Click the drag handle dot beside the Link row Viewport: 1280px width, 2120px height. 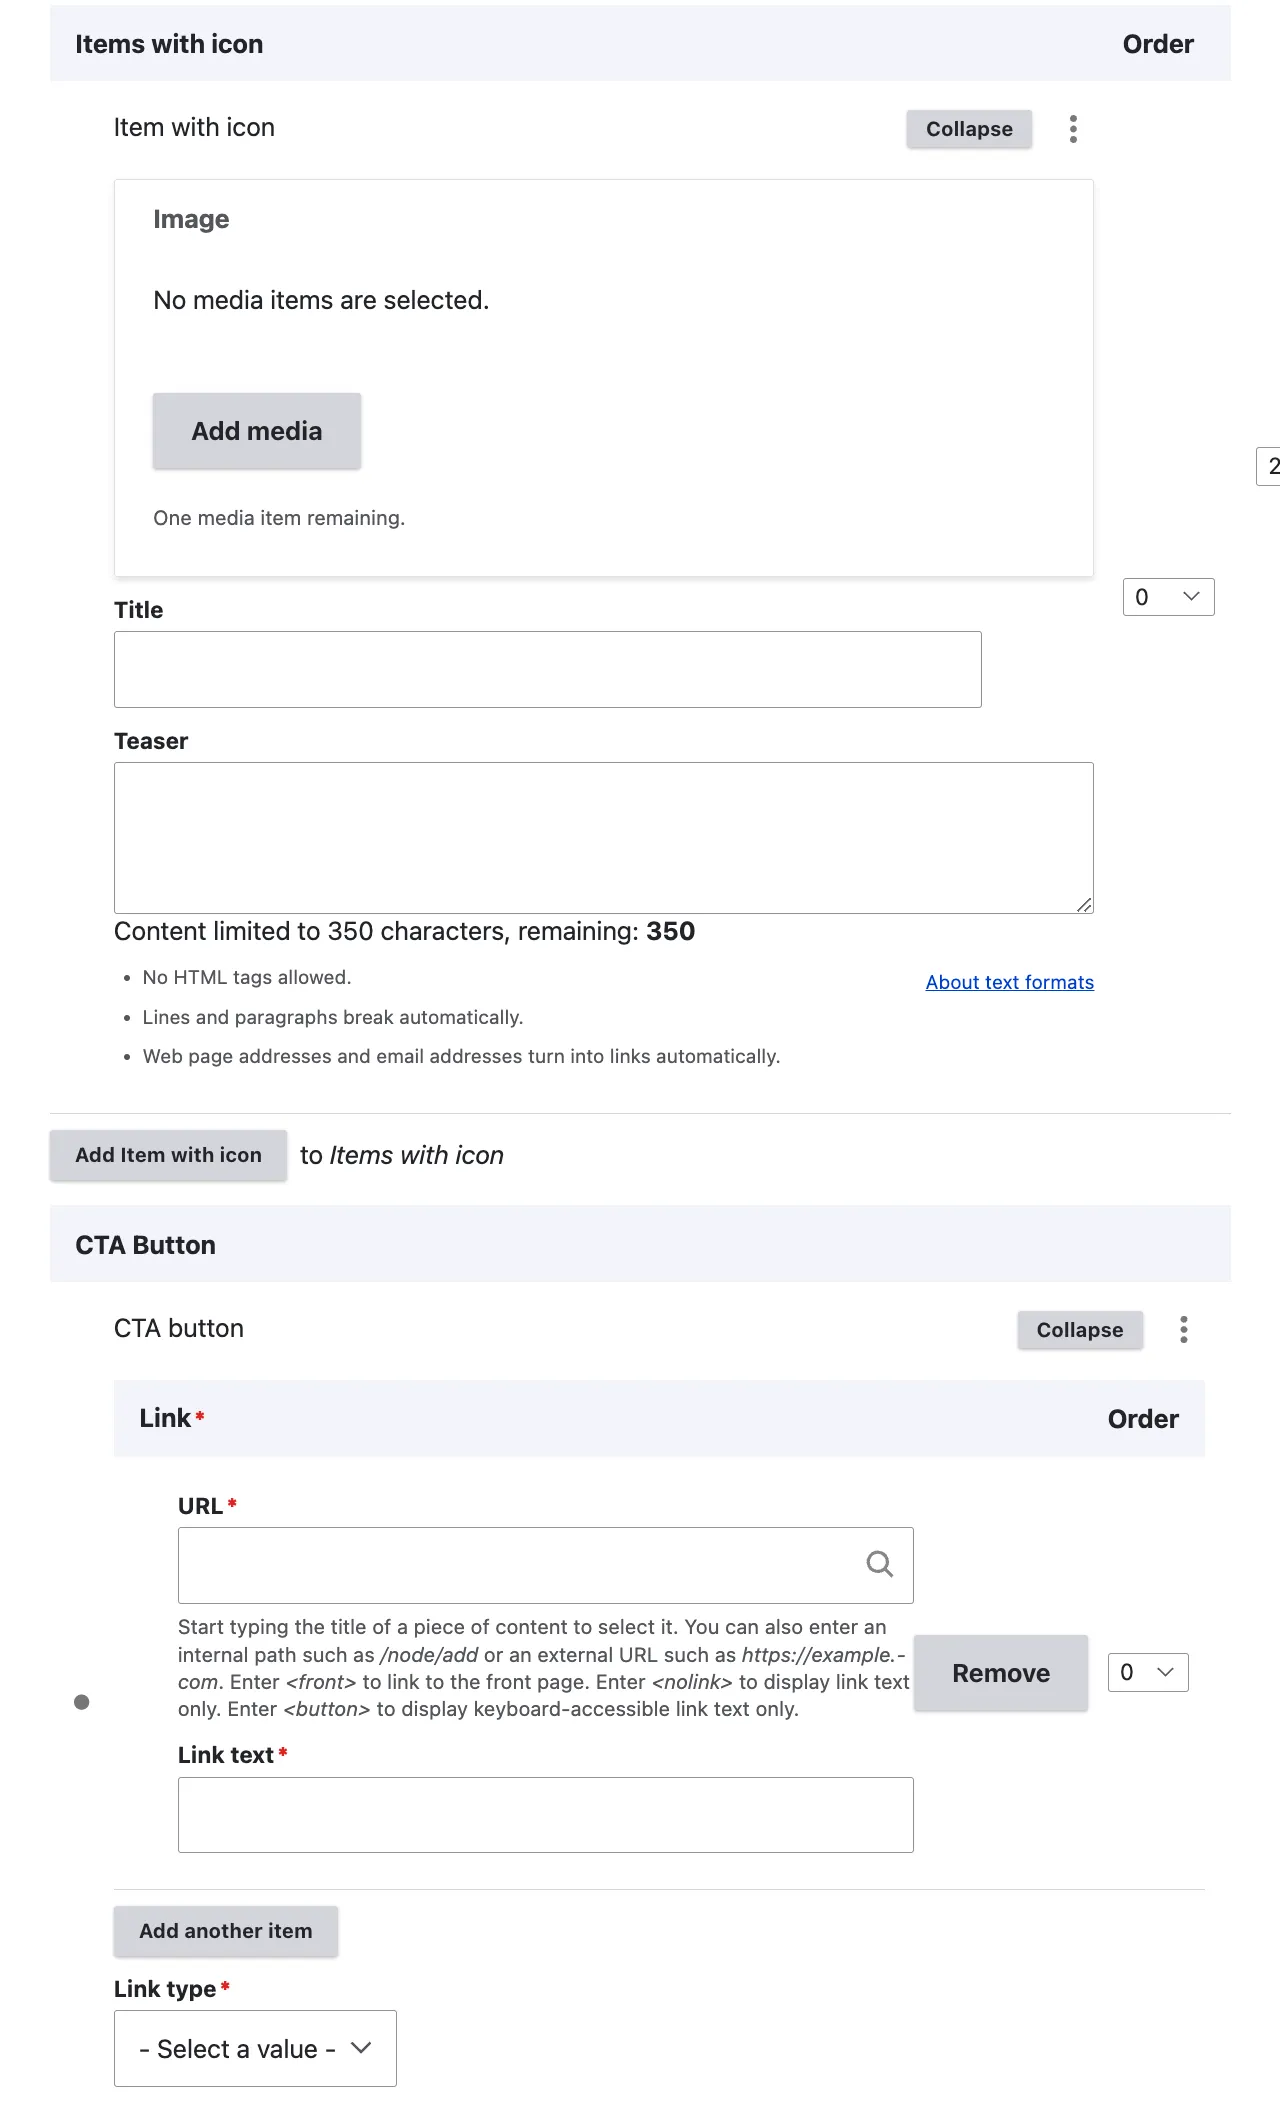(82, 1702)
